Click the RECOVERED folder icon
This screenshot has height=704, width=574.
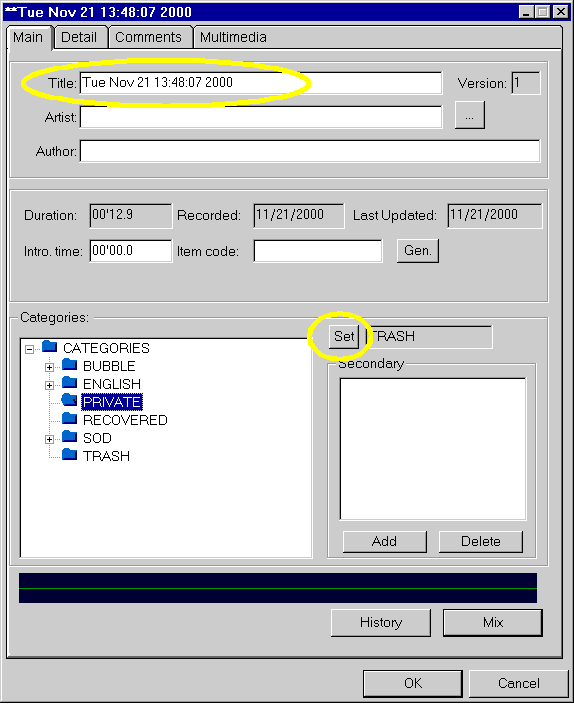[x=69, y=418]
